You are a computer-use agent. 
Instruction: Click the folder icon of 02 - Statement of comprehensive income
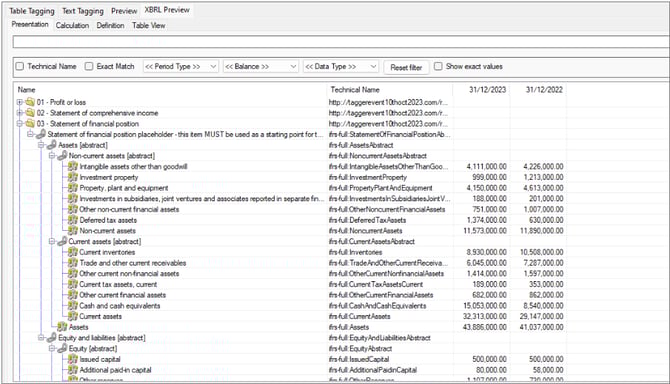click(30, 113)
